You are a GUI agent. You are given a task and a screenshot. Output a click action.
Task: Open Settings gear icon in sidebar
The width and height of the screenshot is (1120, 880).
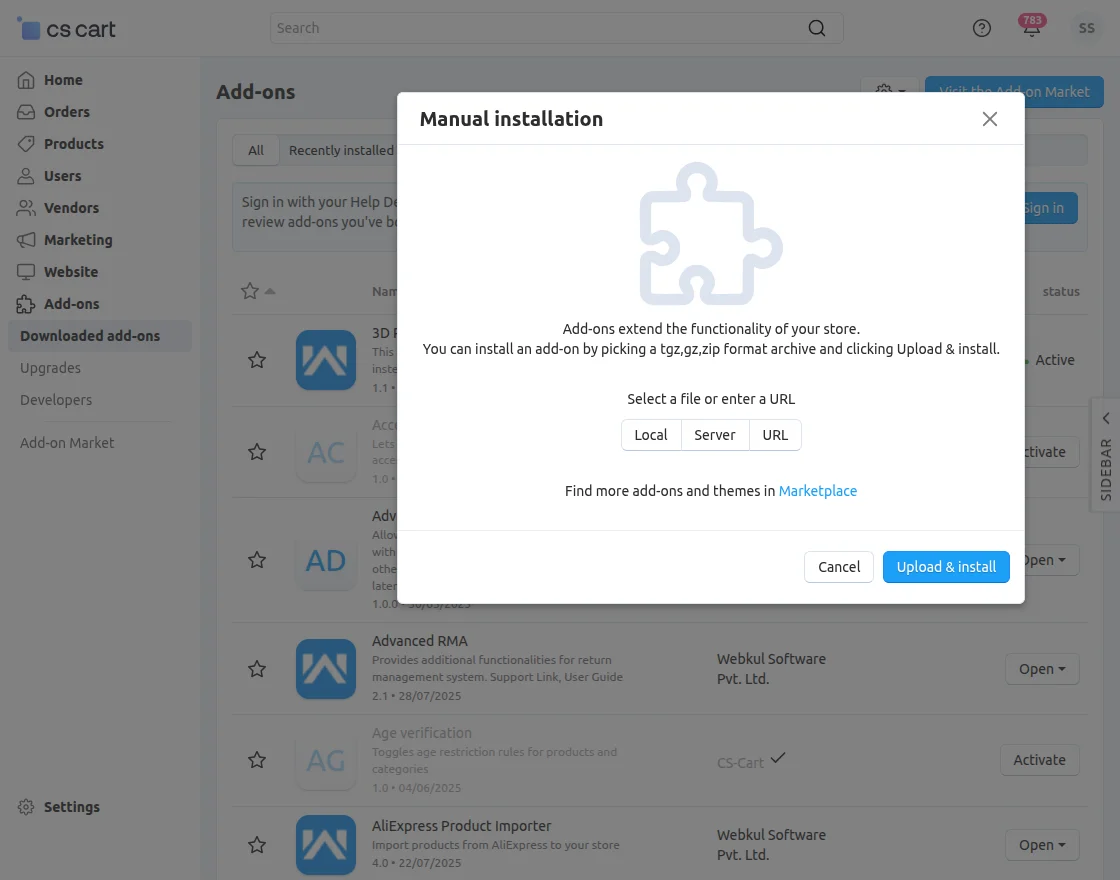tap(27, 807)
